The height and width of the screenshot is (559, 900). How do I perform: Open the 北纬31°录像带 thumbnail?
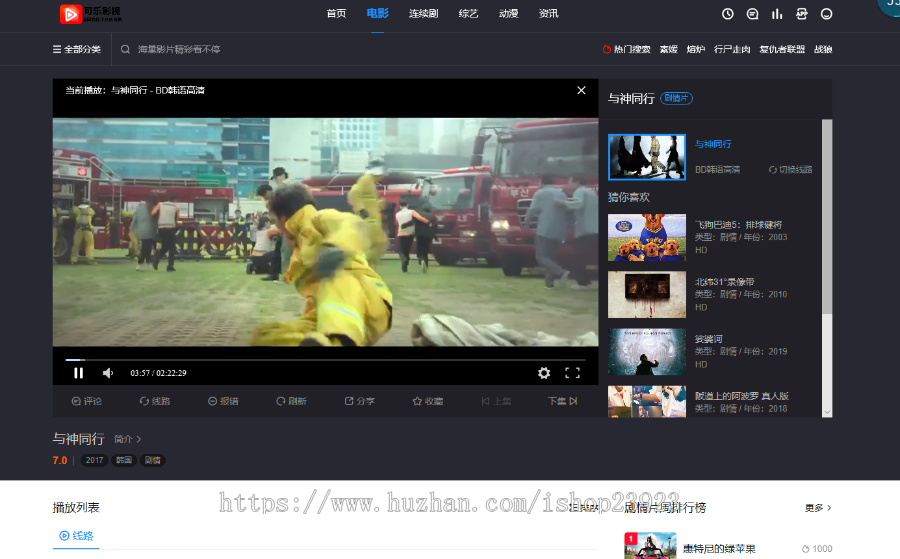click(x=647, y=295)
